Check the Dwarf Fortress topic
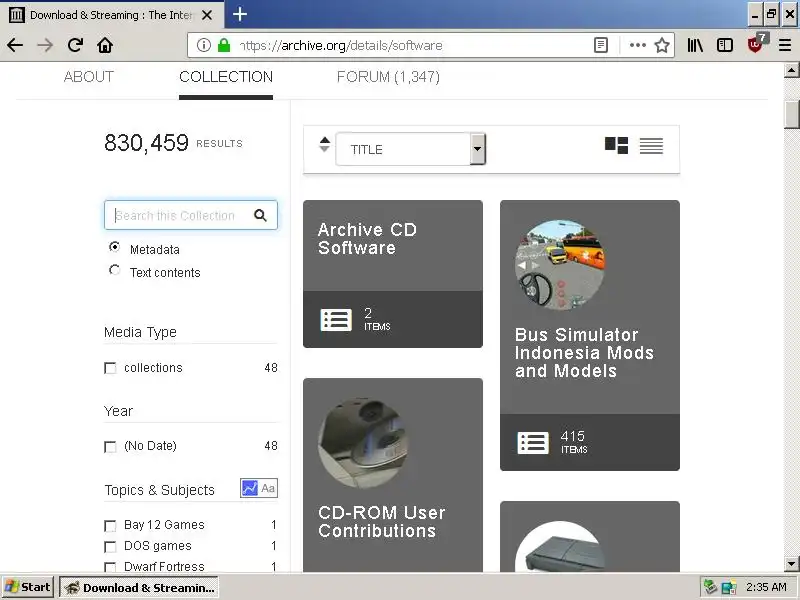The image size is (800, 600). 110,567
